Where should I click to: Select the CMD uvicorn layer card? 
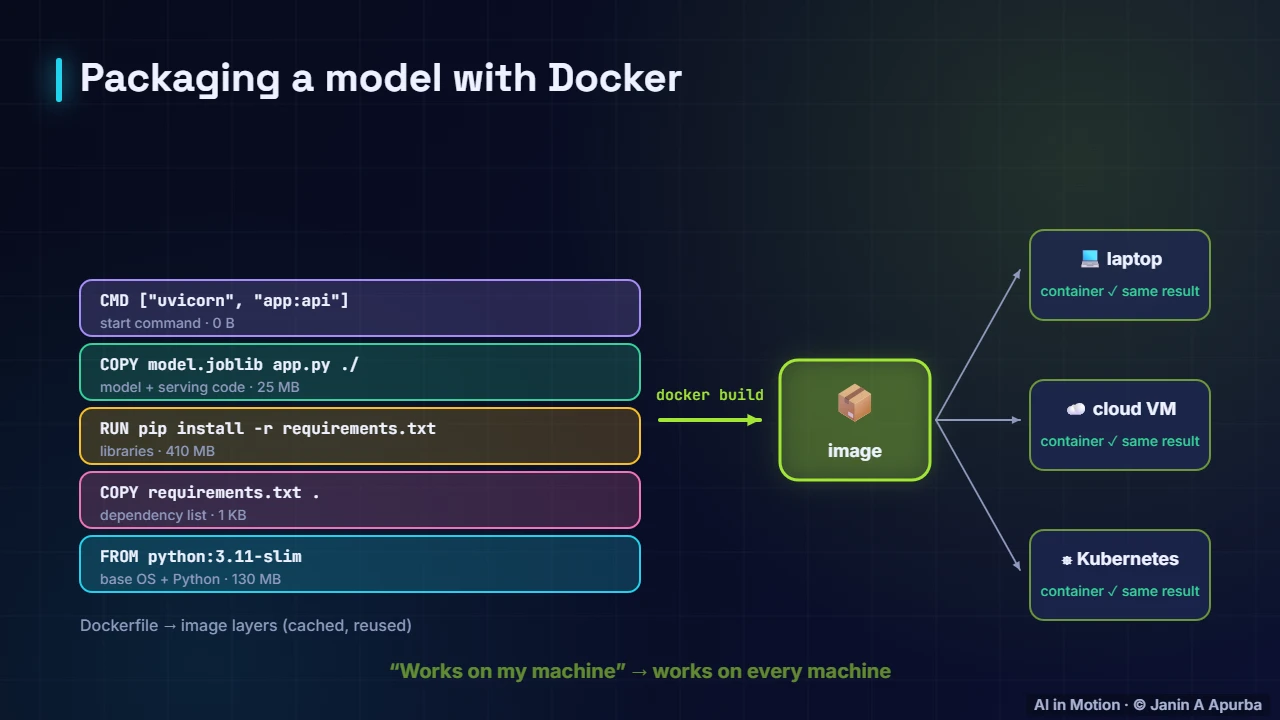point(360,308)
